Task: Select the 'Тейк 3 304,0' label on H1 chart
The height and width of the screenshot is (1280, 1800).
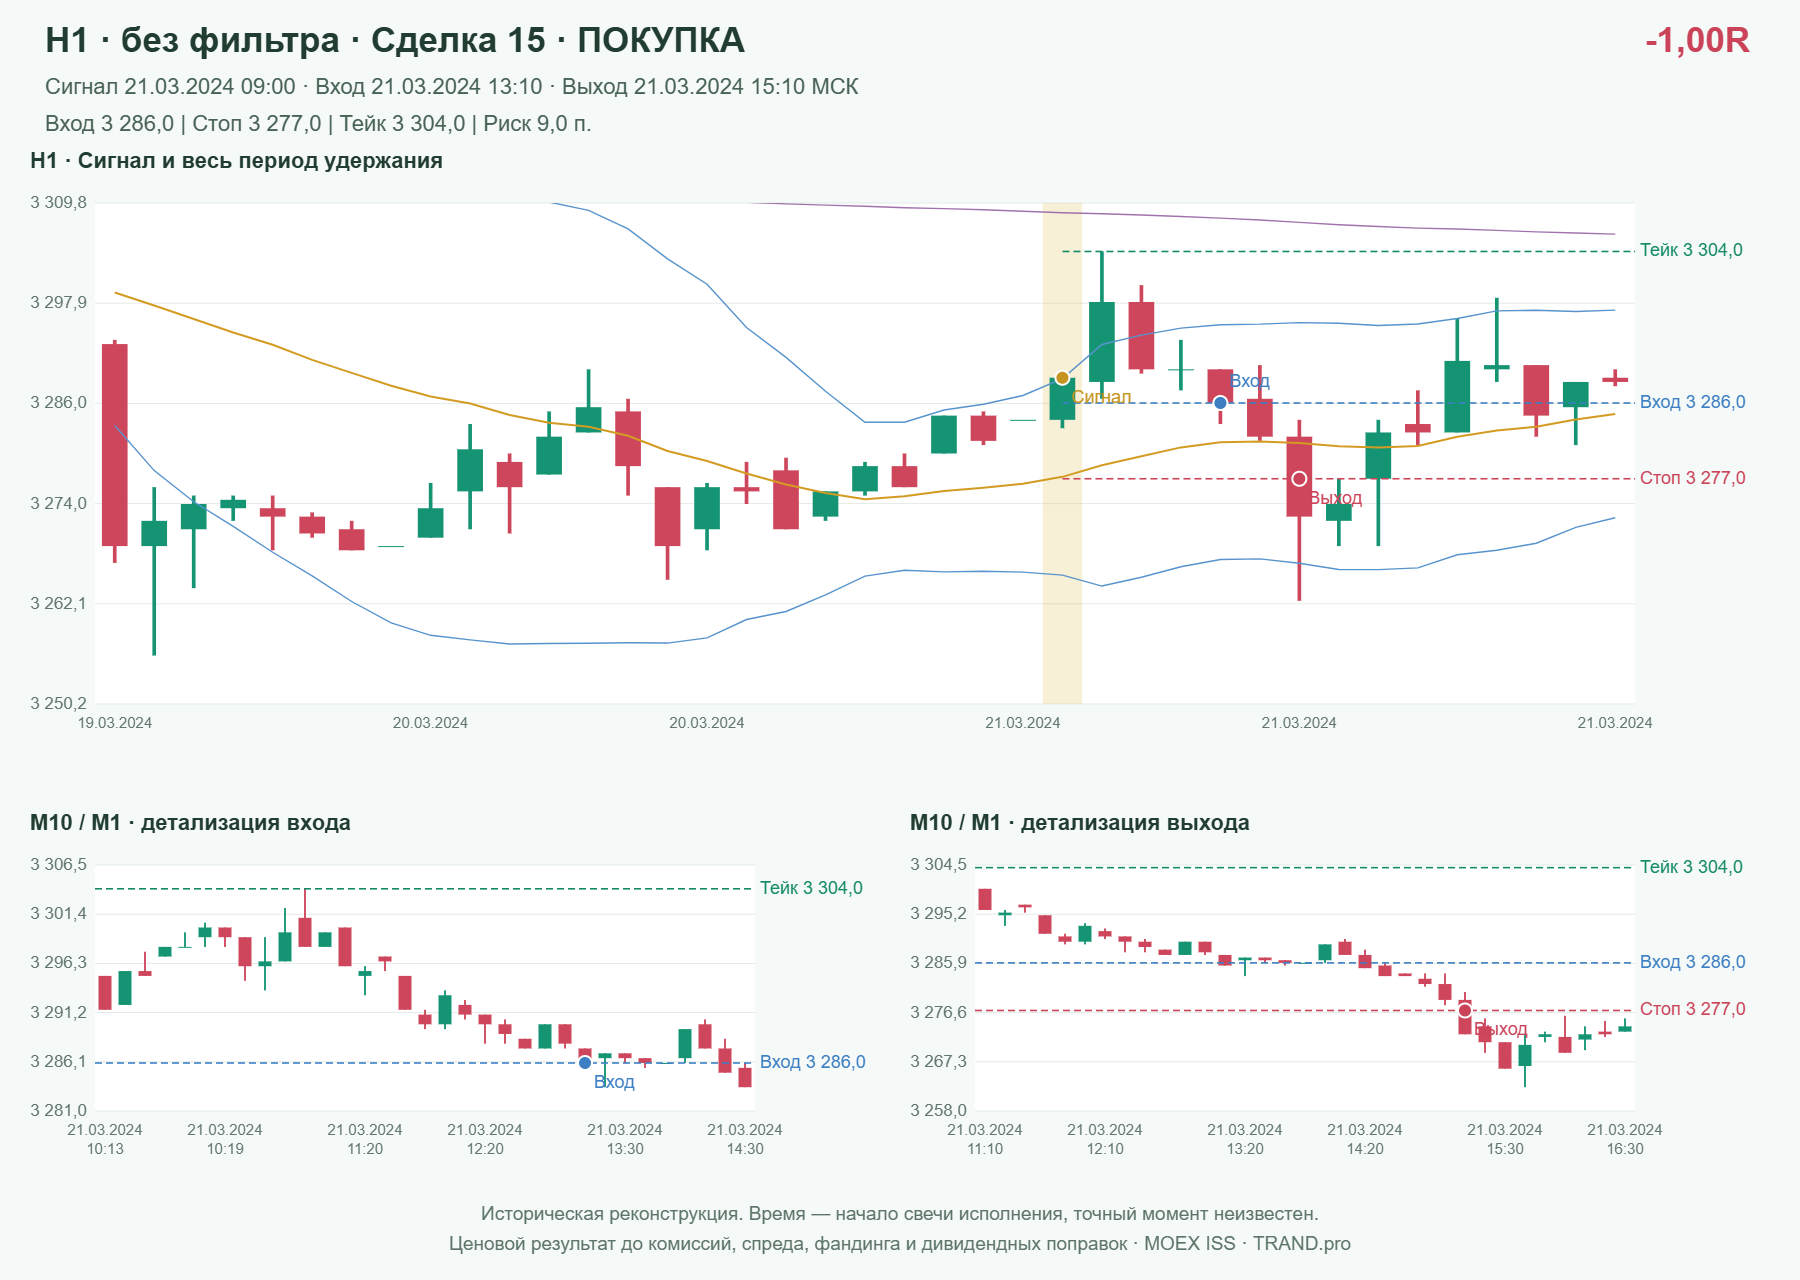Action: point(1691,250)
